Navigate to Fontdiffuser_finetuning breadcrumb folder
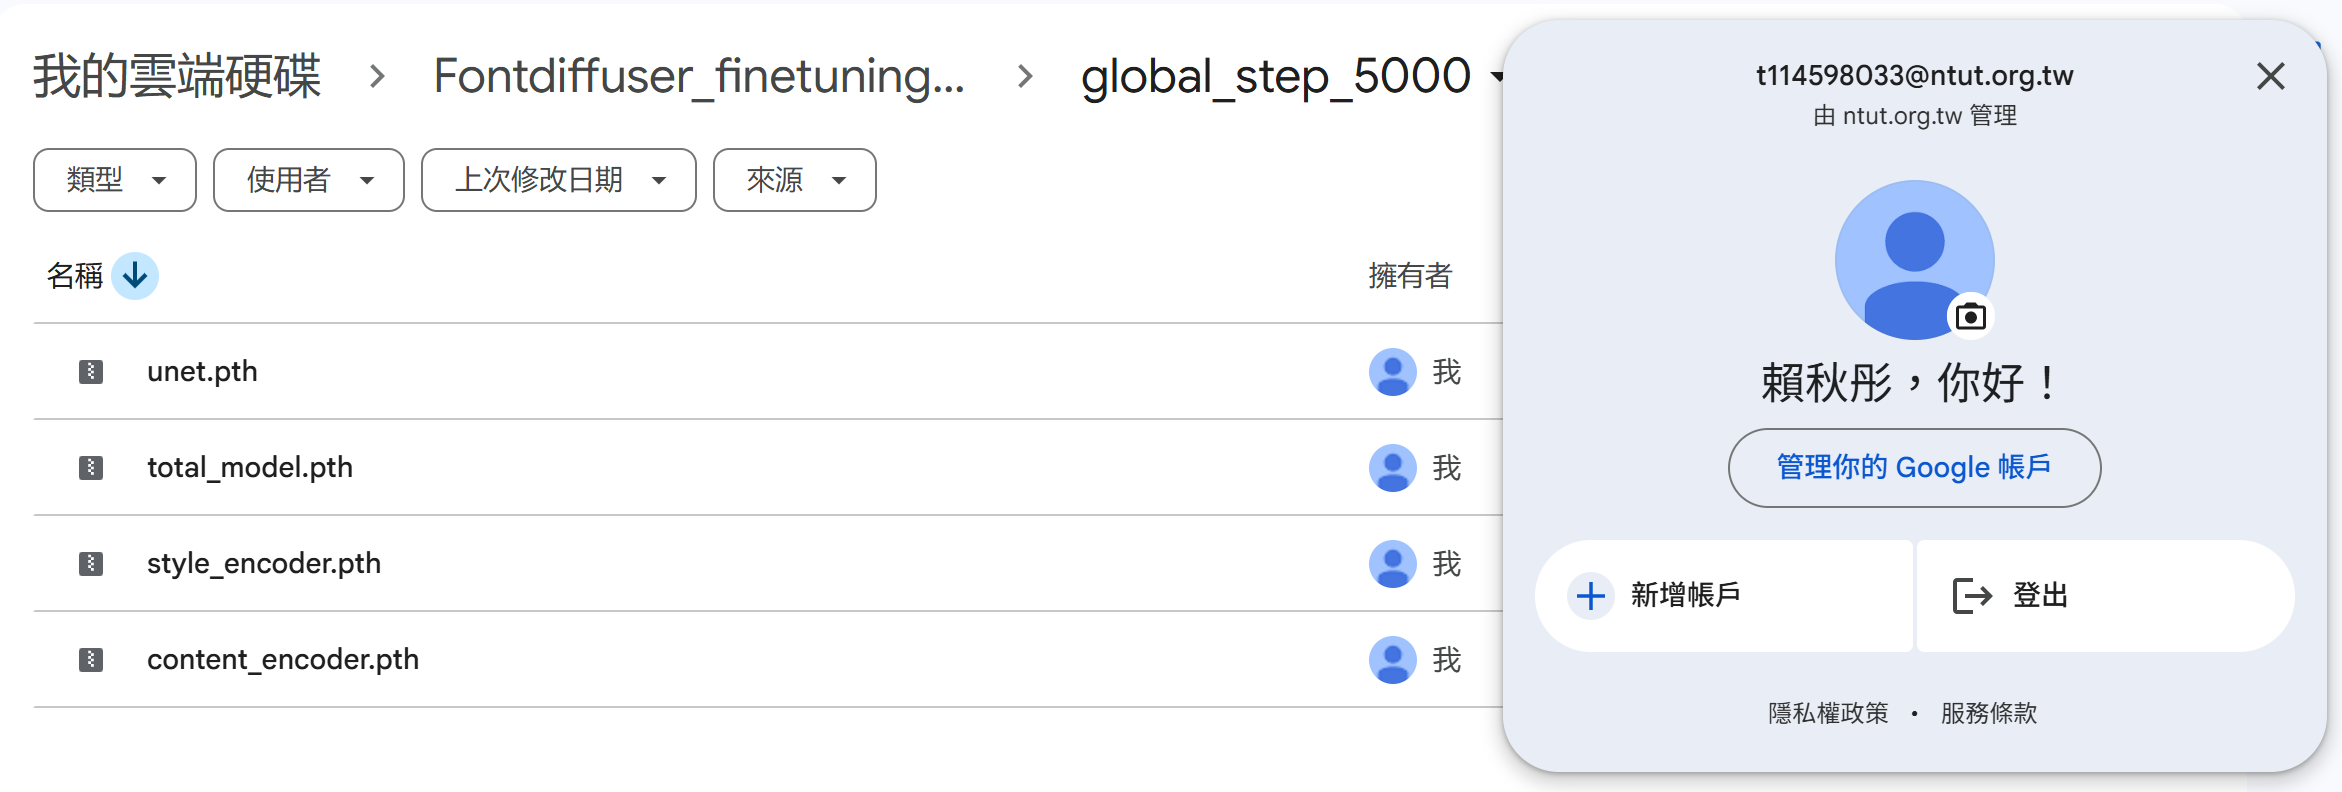Image resolution: width=2342 pixels, height=792 pixels. pyautogui.click(x=699, y=76)
